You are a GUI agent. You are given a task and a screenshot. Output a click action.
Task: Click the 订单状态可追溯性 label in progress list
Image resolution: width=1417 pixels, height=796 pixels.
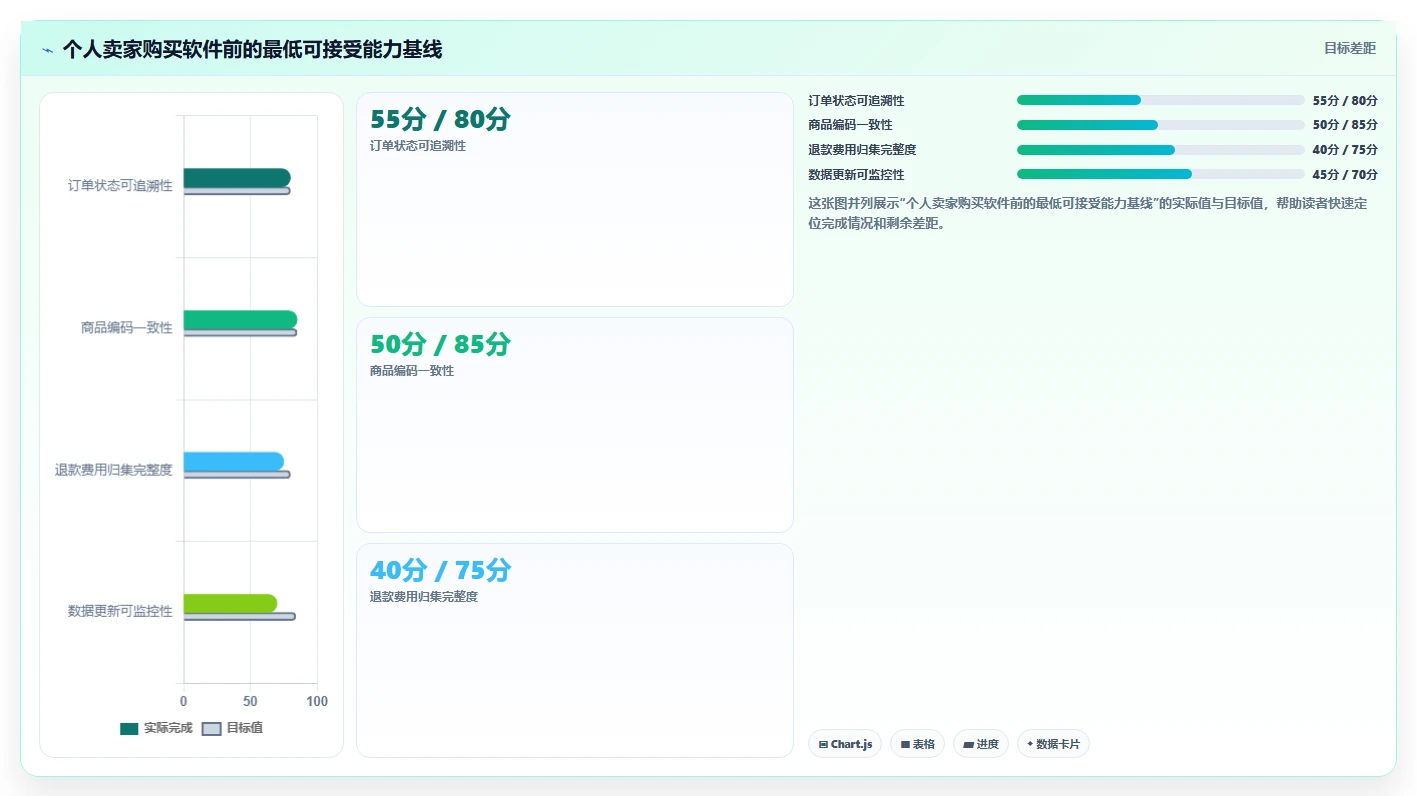tap(856, 101)
